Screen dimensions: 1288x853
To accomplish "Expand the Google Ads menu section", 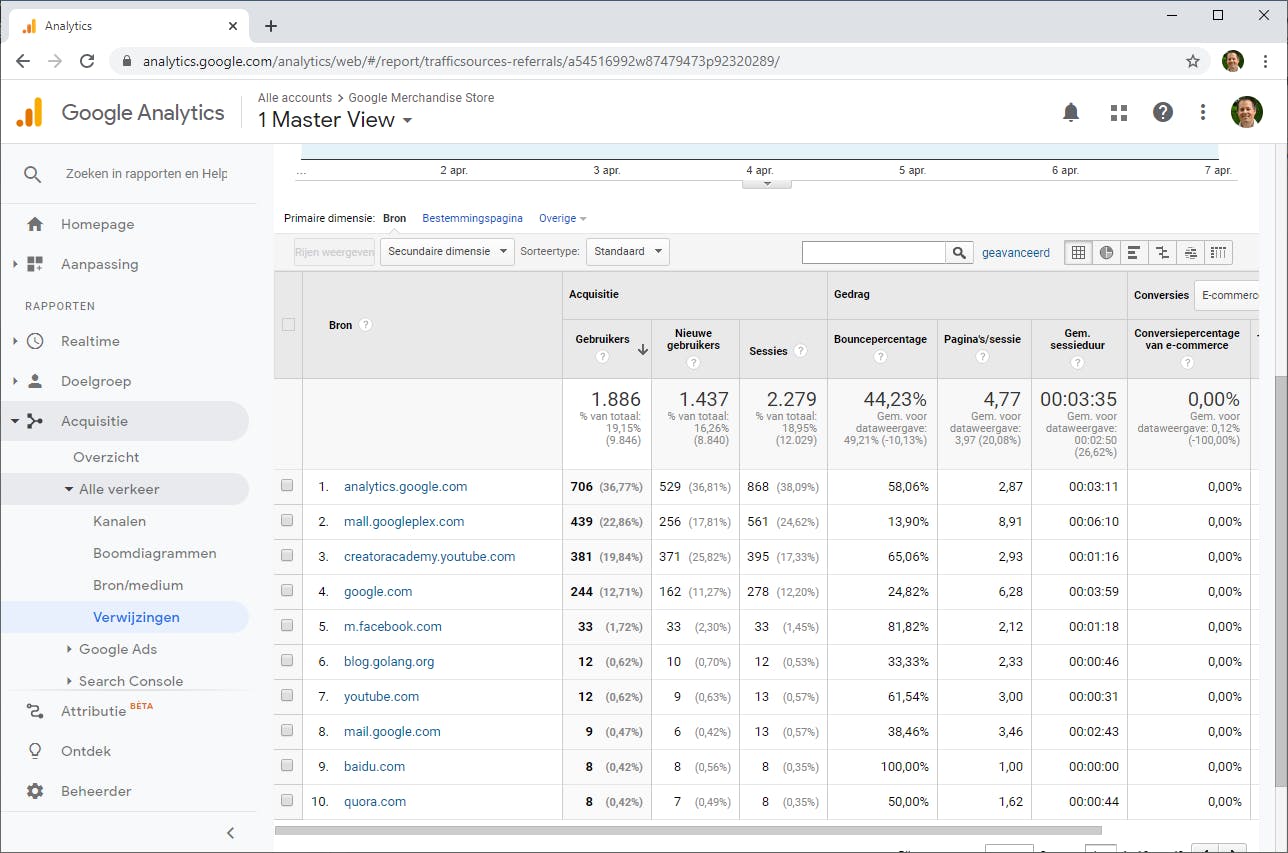I will (117, 649).
